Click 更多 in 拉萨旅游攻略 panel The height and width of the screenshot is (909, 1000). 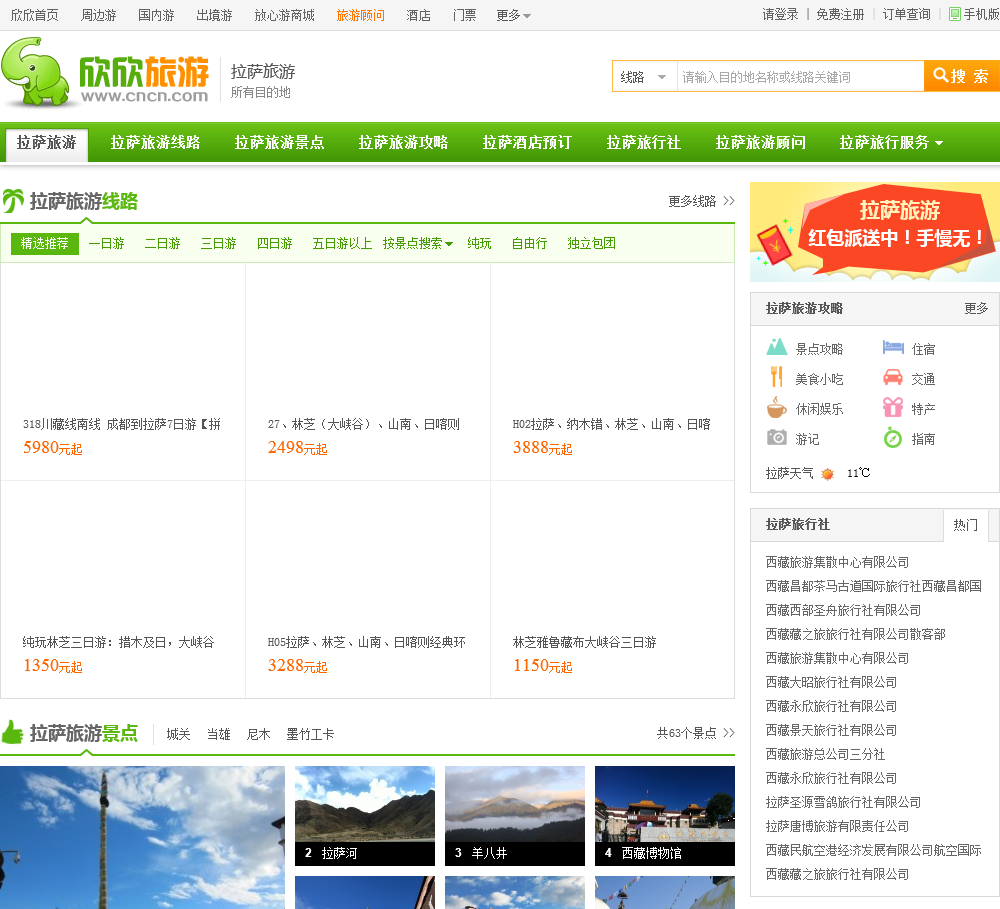click(976, 308)
